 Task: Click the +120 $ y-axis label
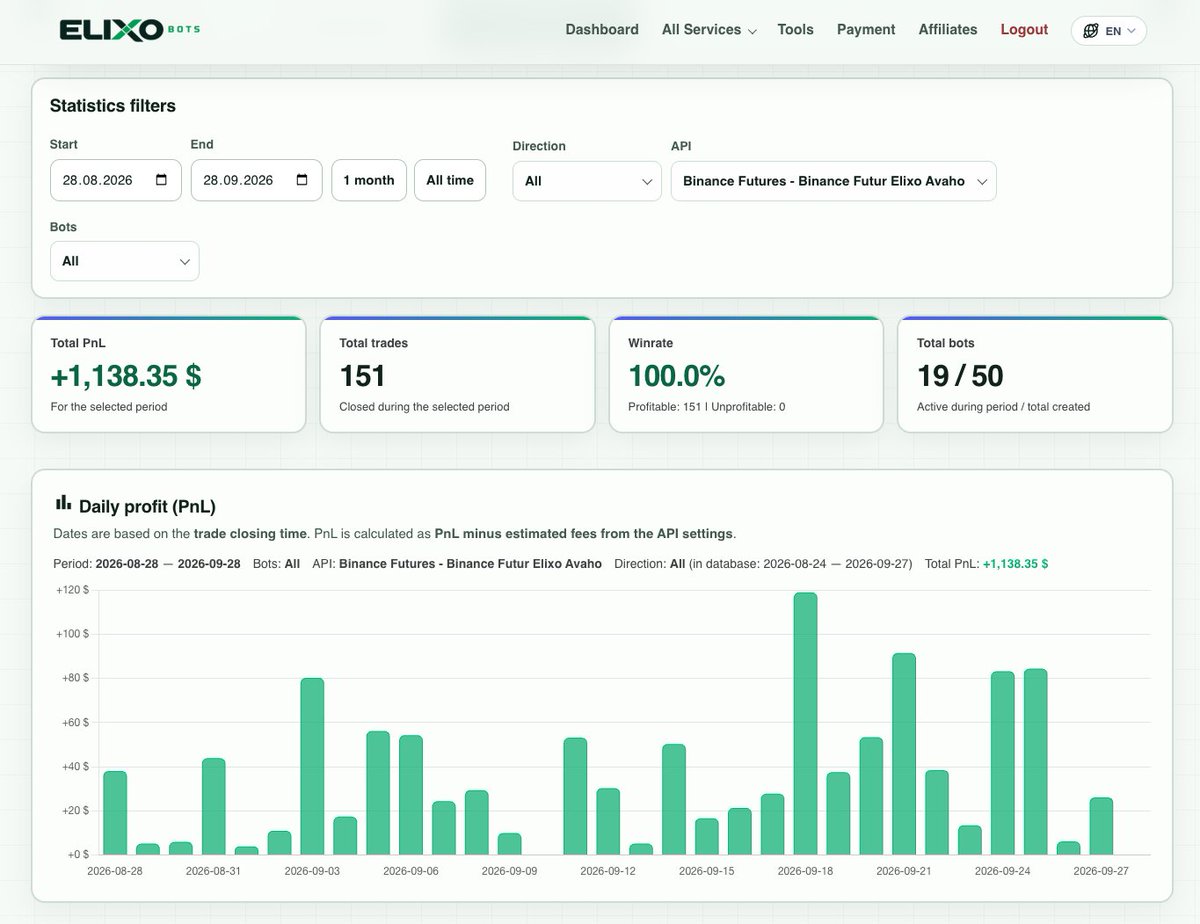72,590
